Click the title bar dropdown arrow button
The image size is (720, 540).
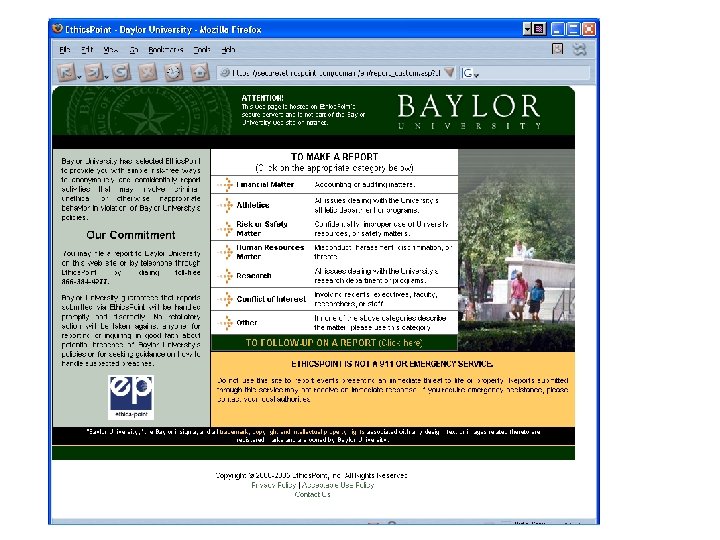[x=527, y=29]
